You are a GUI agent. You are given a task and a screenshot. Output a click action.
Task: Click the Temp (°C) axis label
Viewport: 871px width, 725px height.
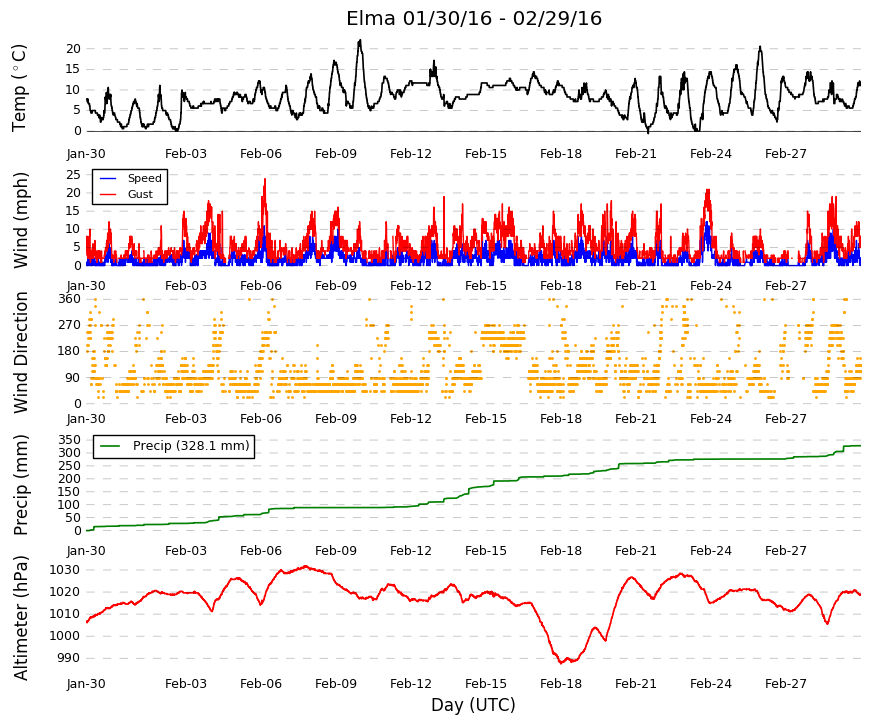[19, 88]
